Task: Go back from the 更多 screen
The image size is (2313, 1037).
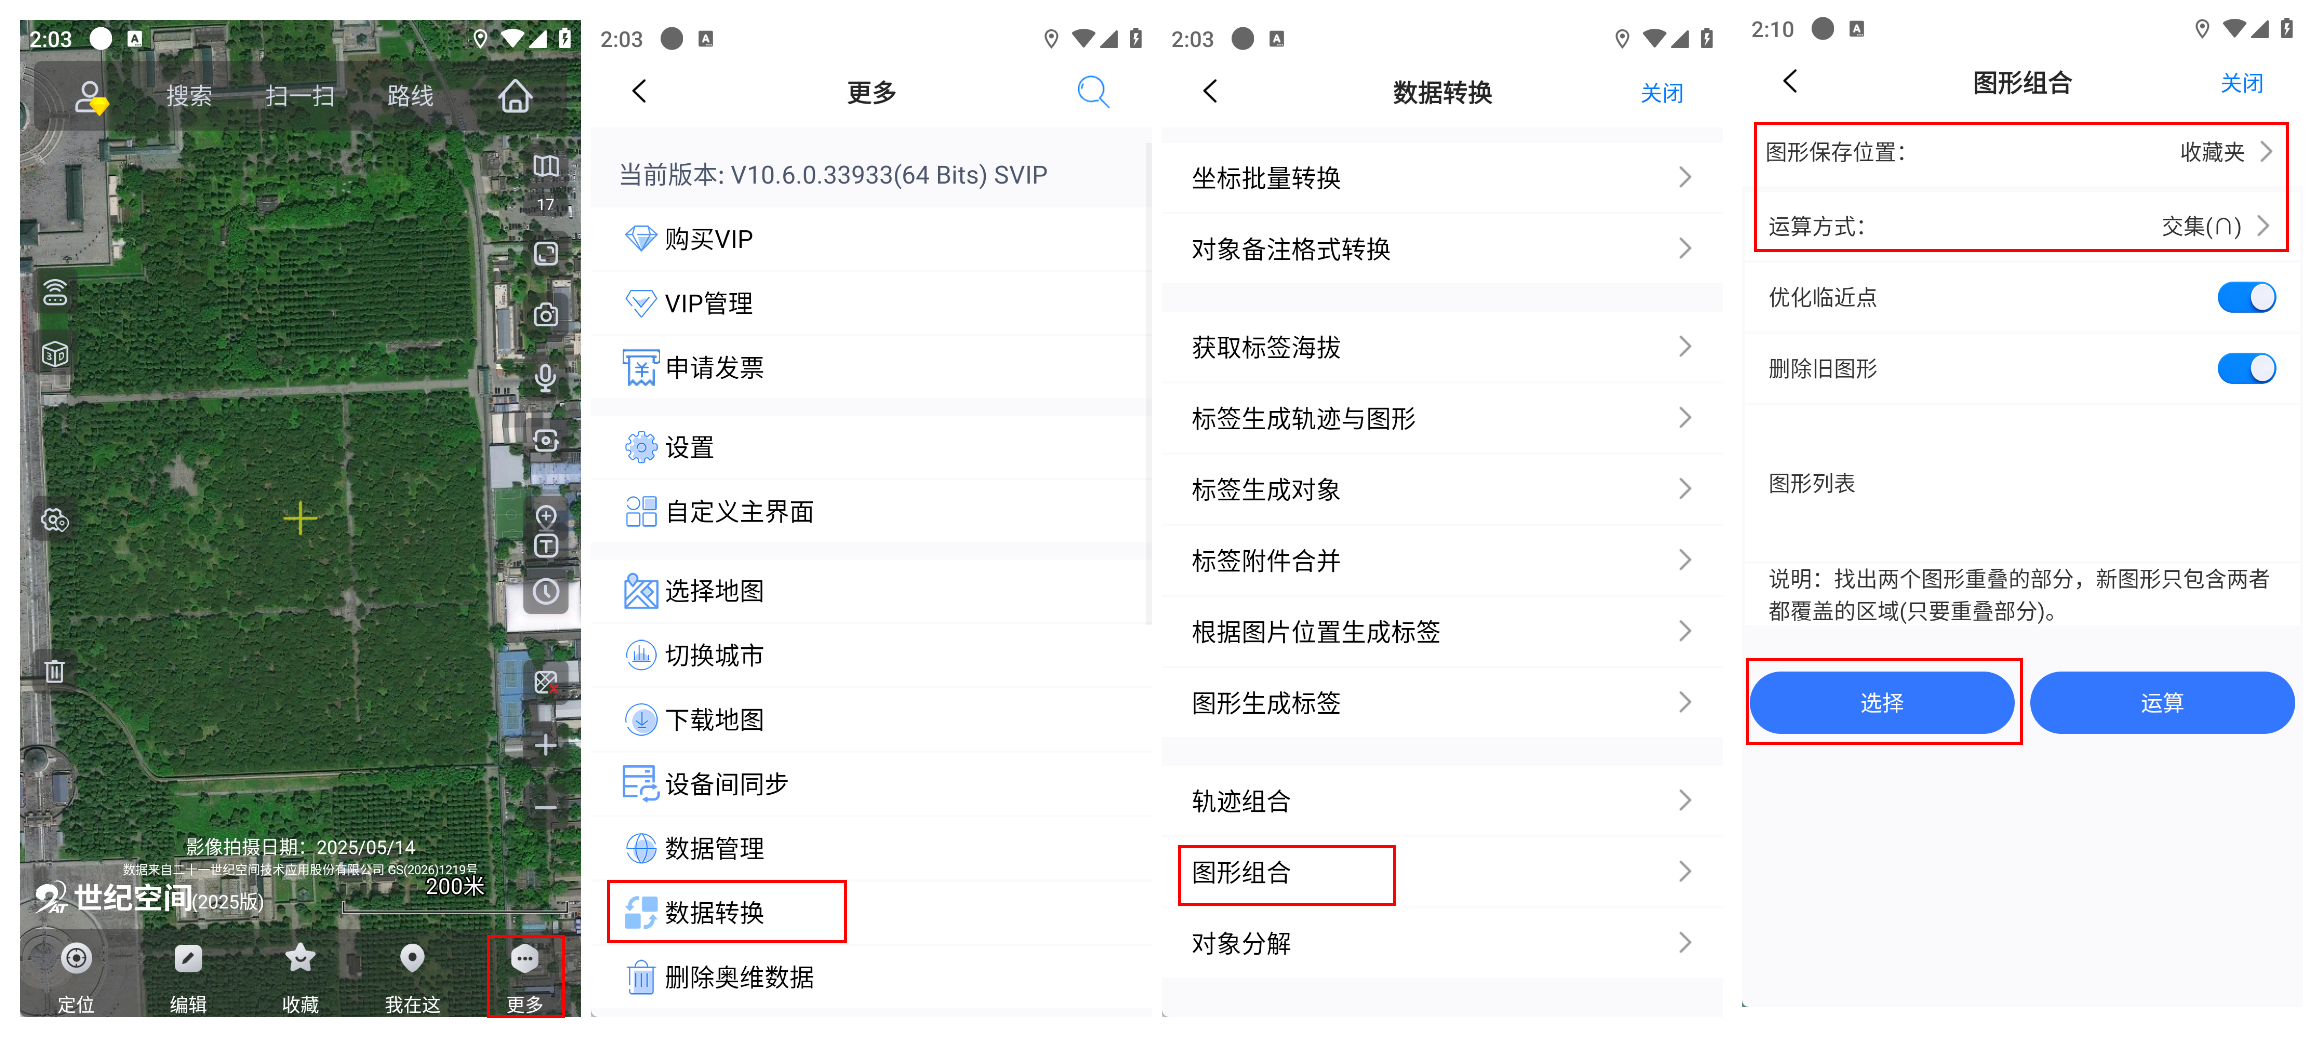Action: coord(640,92)
